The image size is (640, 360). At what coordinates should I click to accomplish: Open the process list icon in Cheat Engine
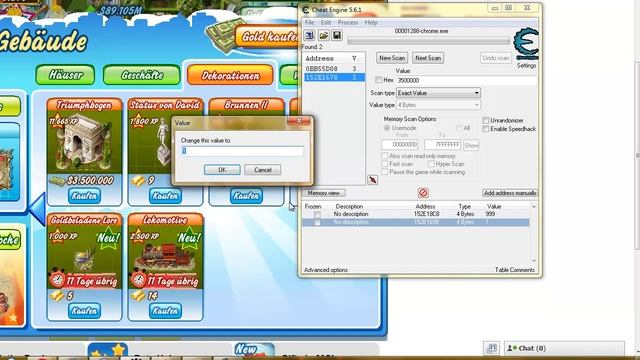pyautogui.click(x=310, y=35)
